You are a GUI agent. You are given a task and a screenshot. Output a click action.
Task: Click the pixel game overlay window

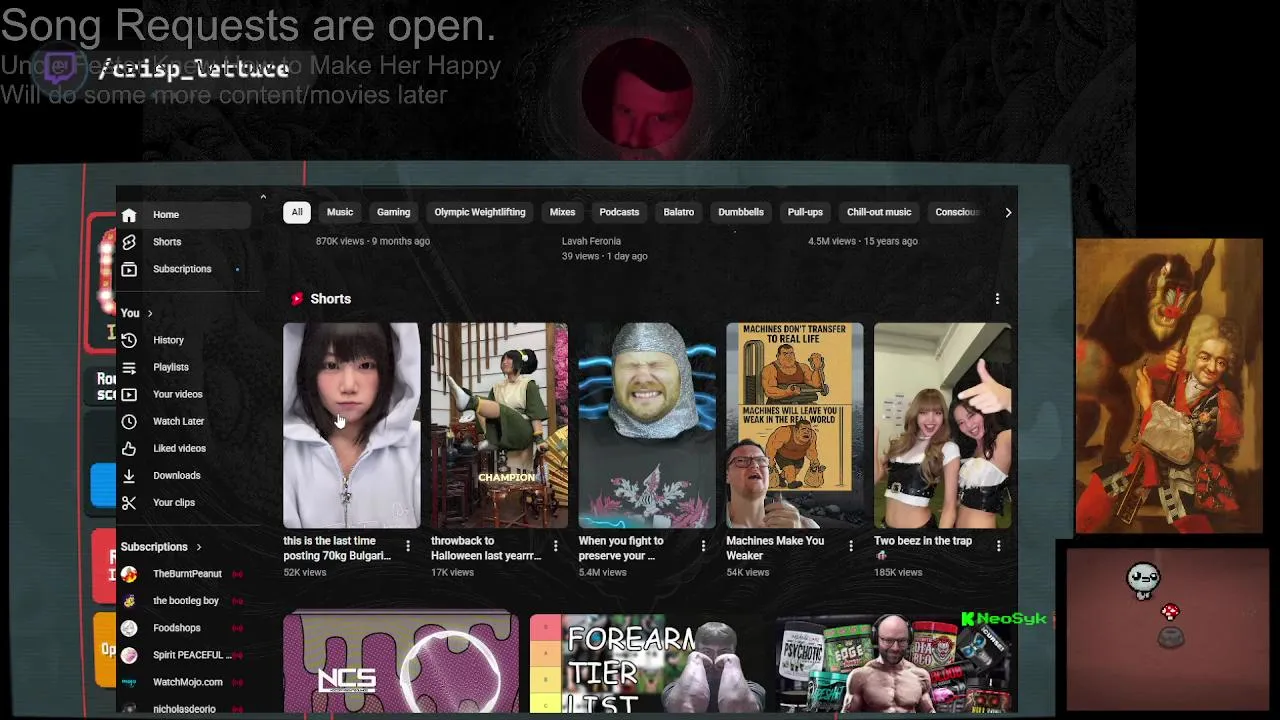(x=1166, y=628)
